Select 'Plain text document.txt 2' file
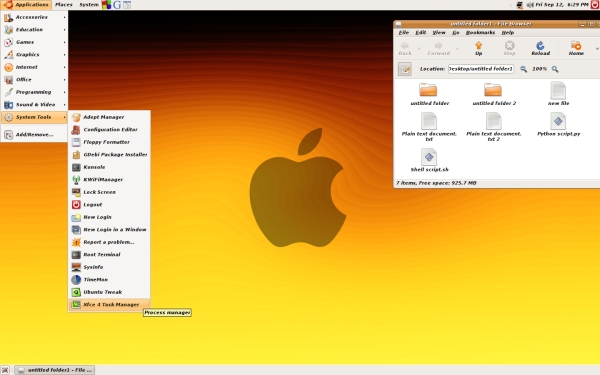 tap(493, 121)
